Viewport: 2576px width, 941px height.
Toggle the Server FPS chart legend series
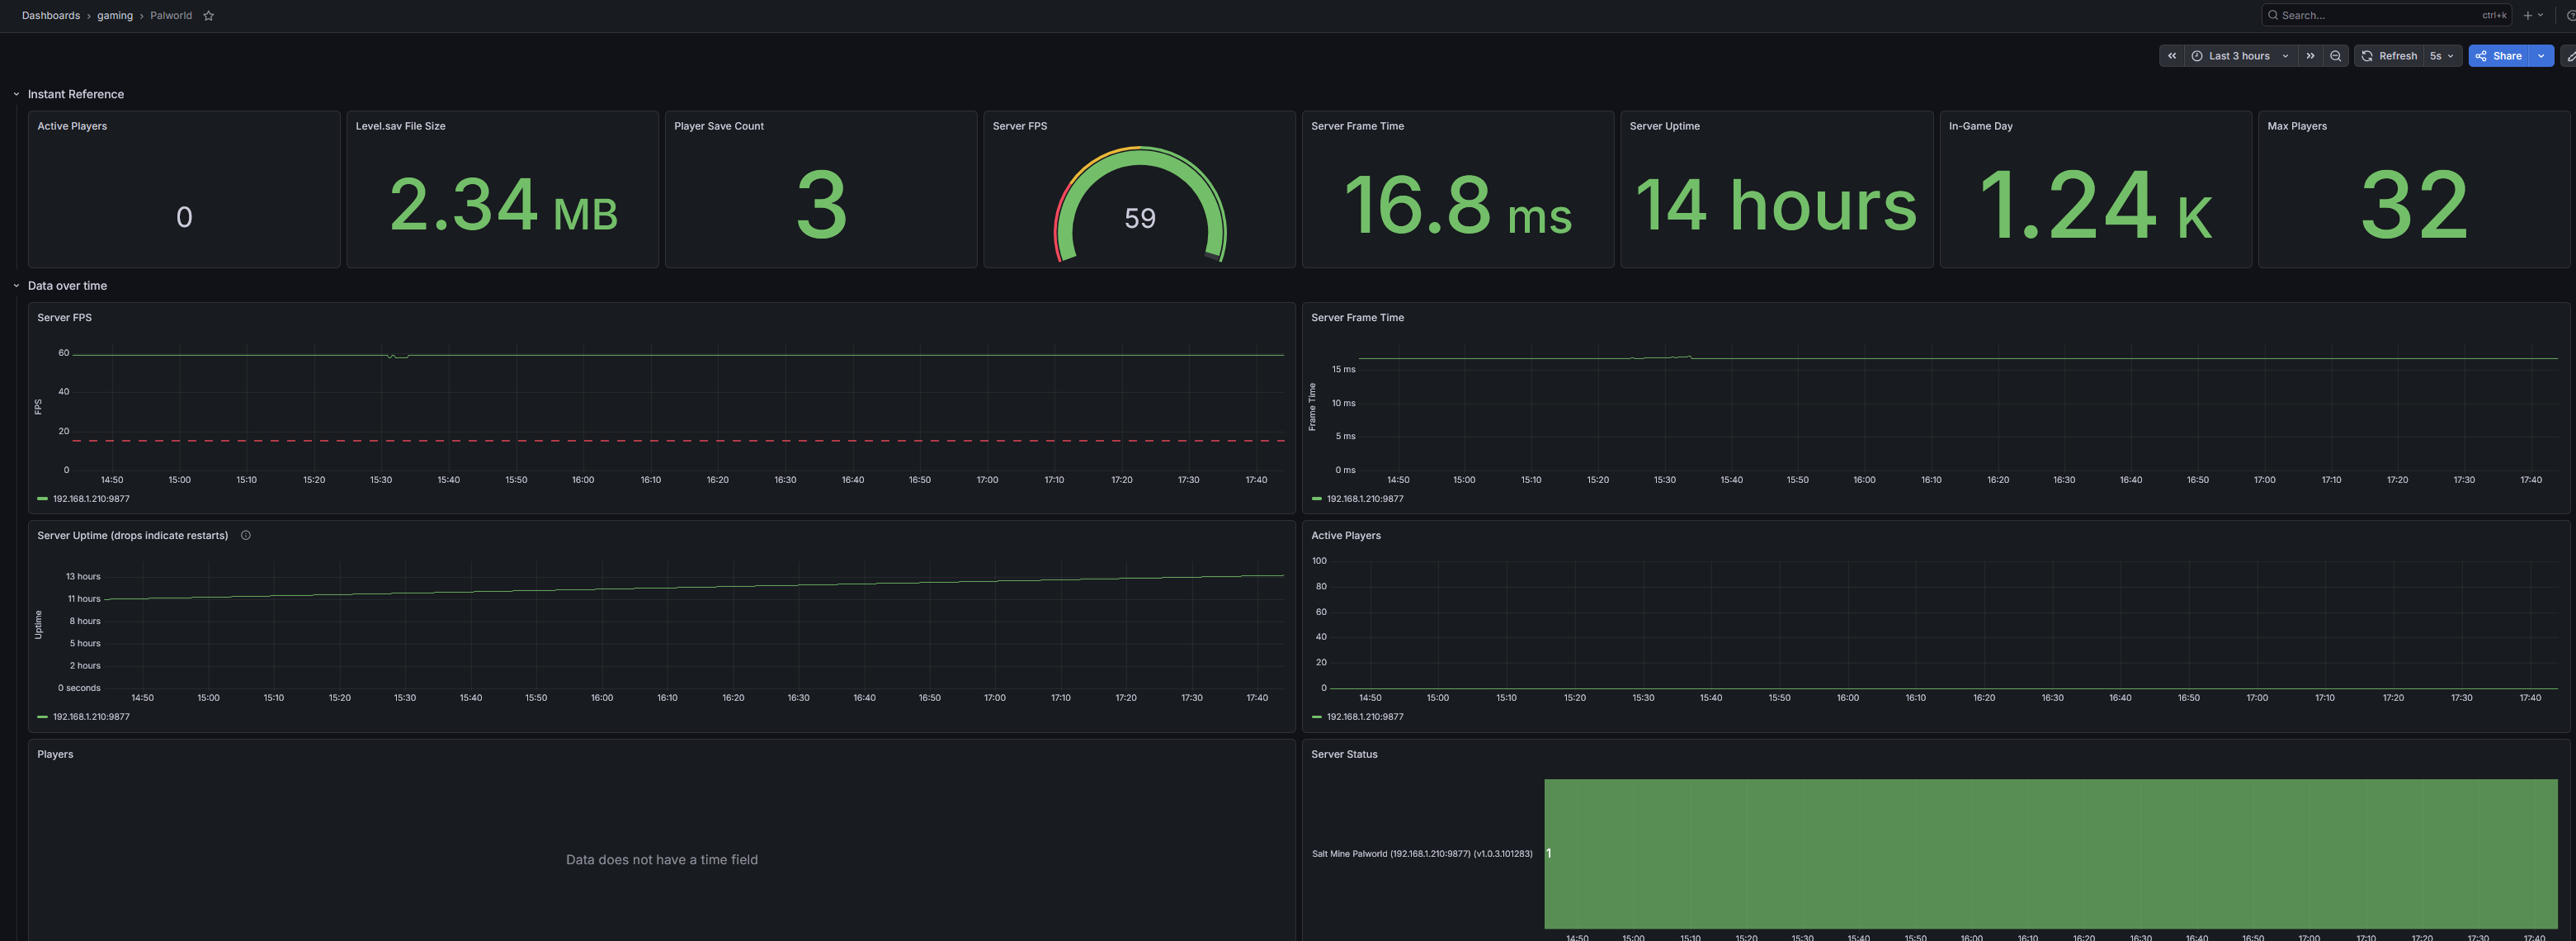click(84, 499)
